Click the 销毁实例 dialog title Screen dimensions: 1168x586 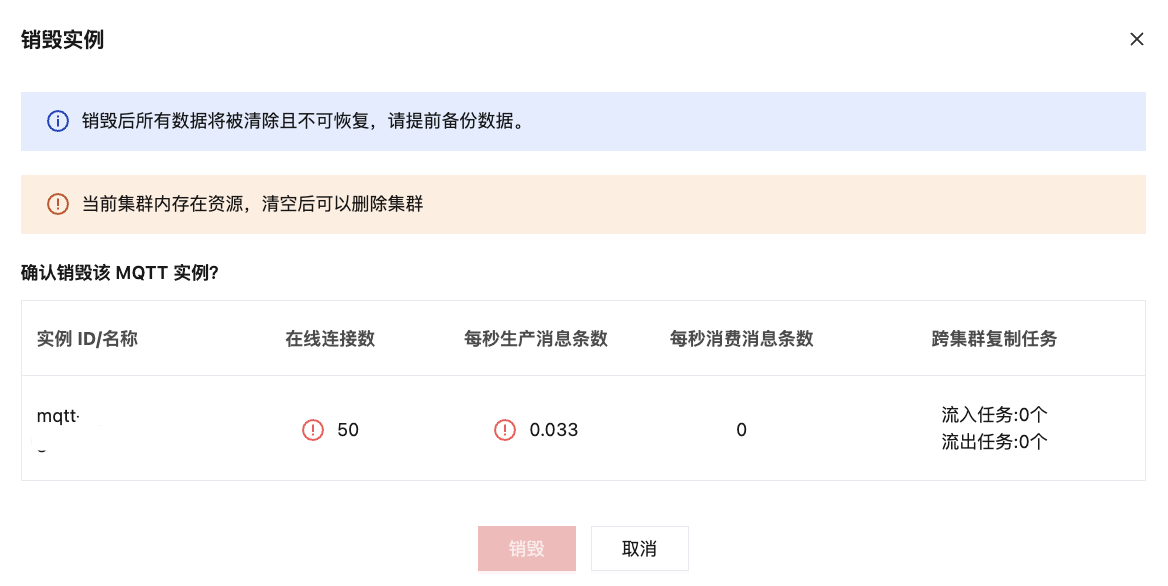pos(63,40)
